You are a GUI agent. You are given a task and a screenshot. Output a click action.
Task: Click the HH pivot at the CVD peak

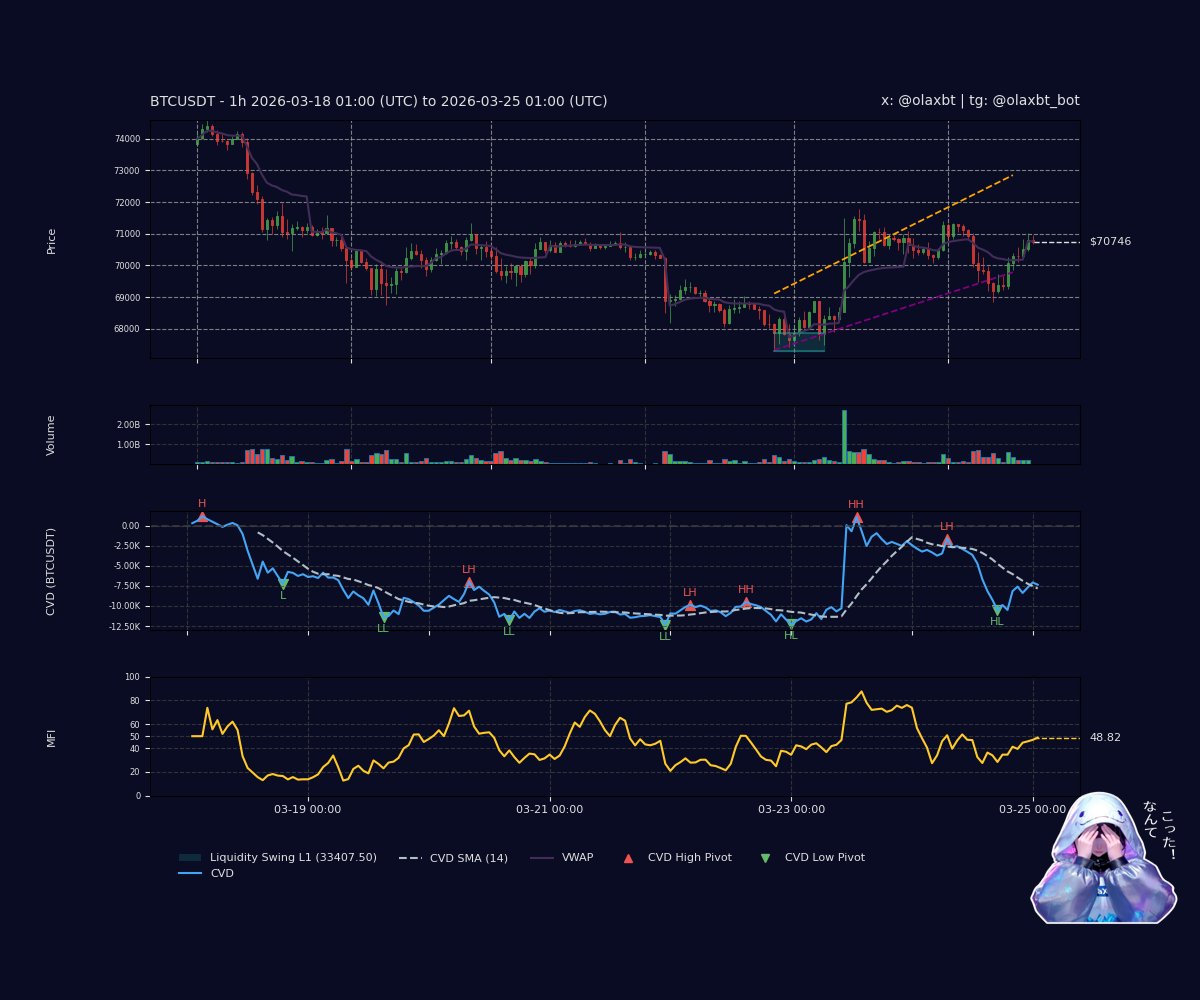857,518
